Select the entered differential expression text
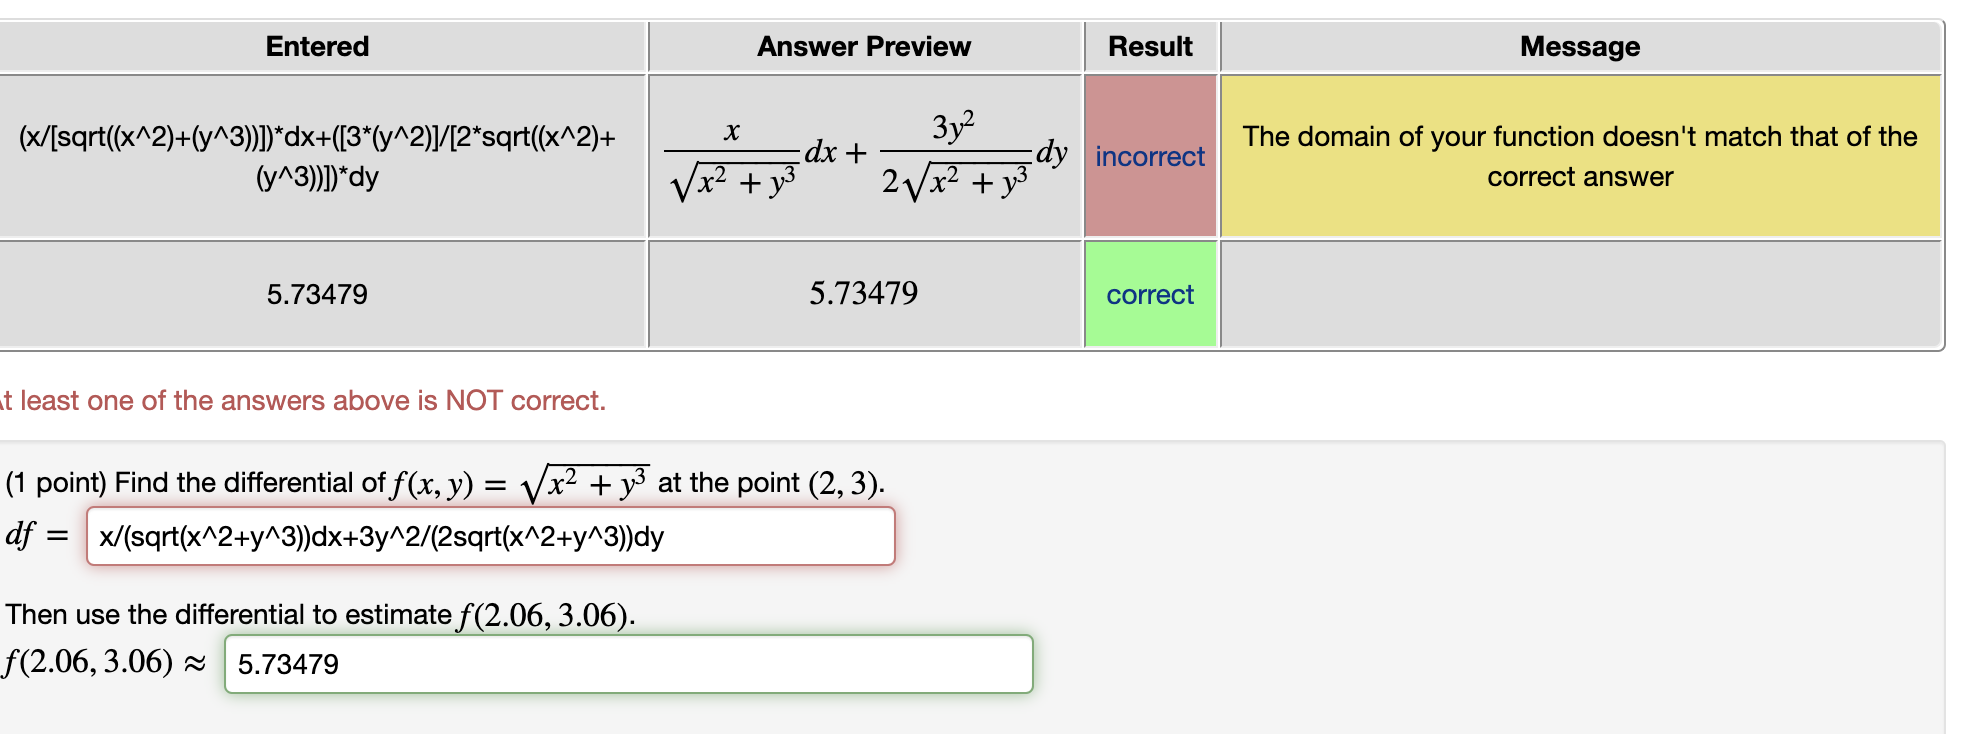Viewport: 1962px width, 734px height. click(316, 157)
